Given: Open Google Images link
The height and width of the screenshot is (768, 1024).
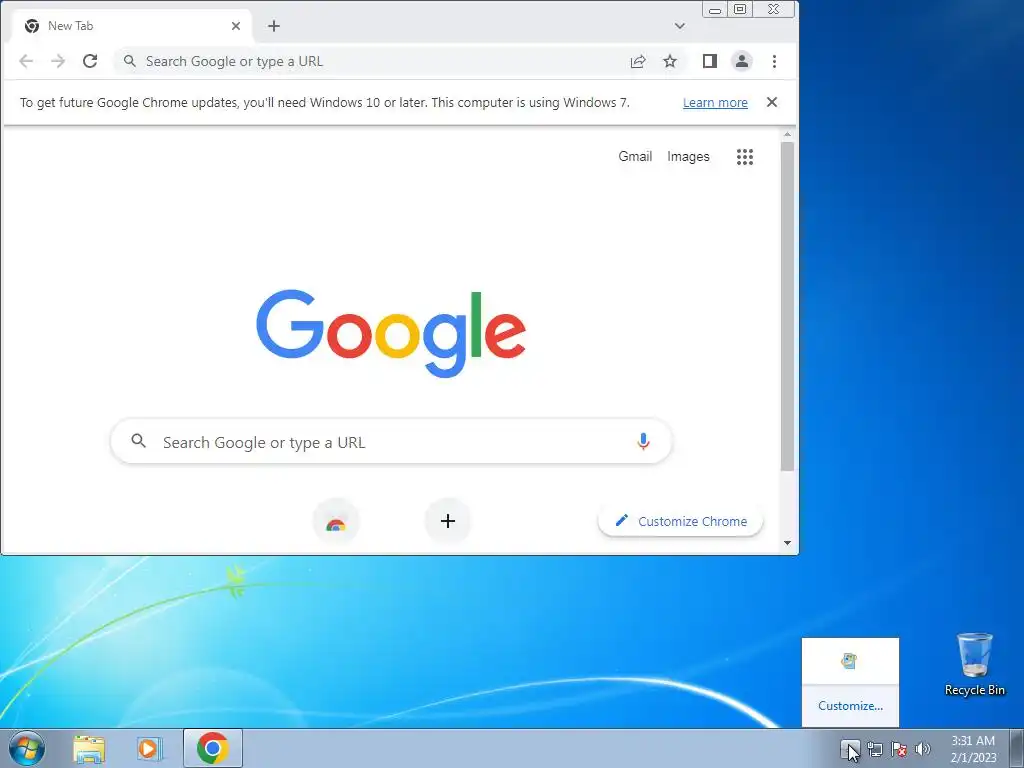Looking at the screenshot, I should [688, 156].
